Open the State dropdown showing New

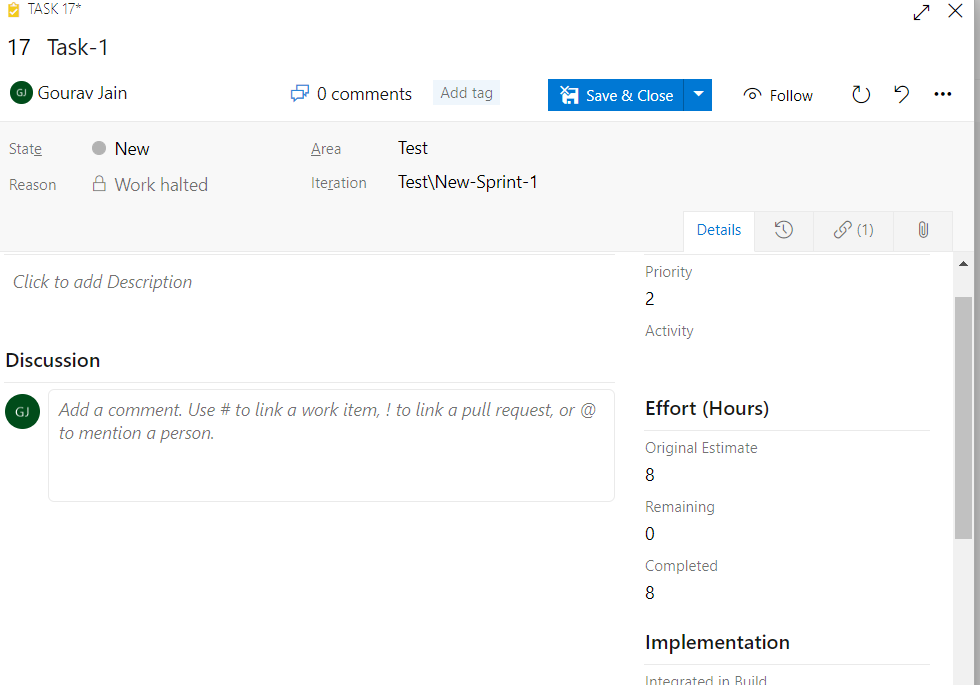(x=133, y=148)
